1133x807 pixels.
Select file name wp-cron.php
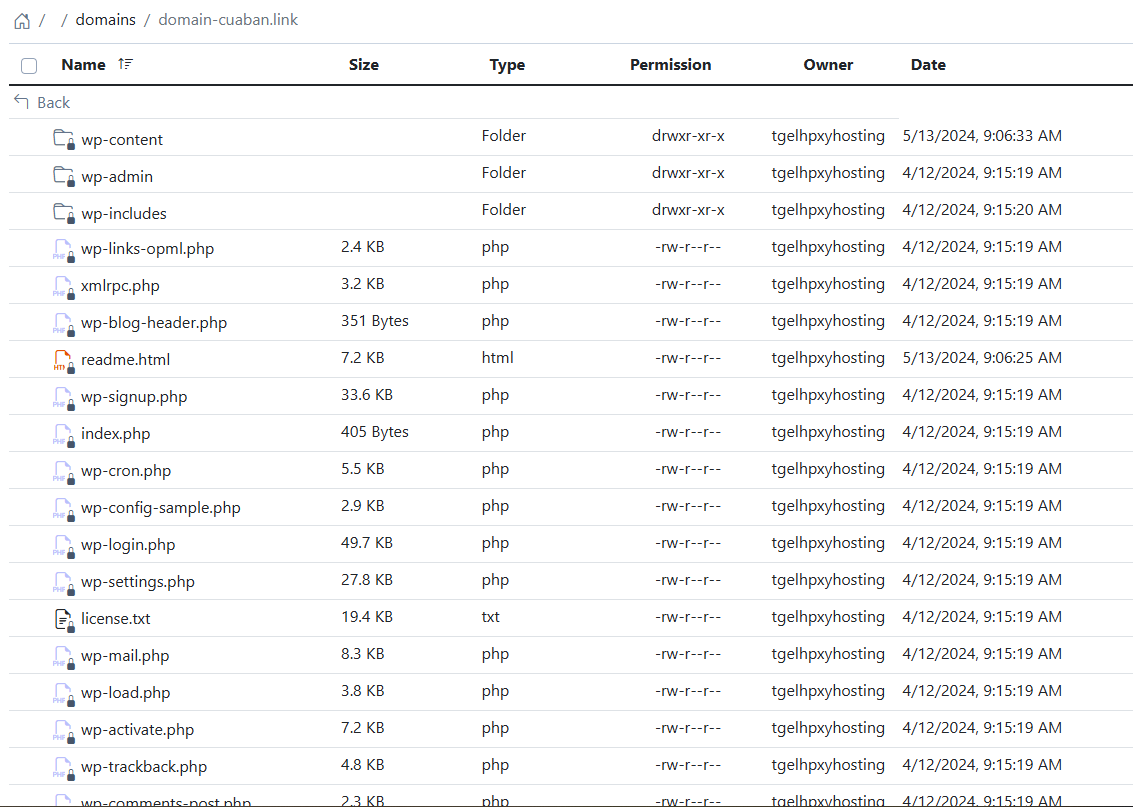click(x=126, y=470)
